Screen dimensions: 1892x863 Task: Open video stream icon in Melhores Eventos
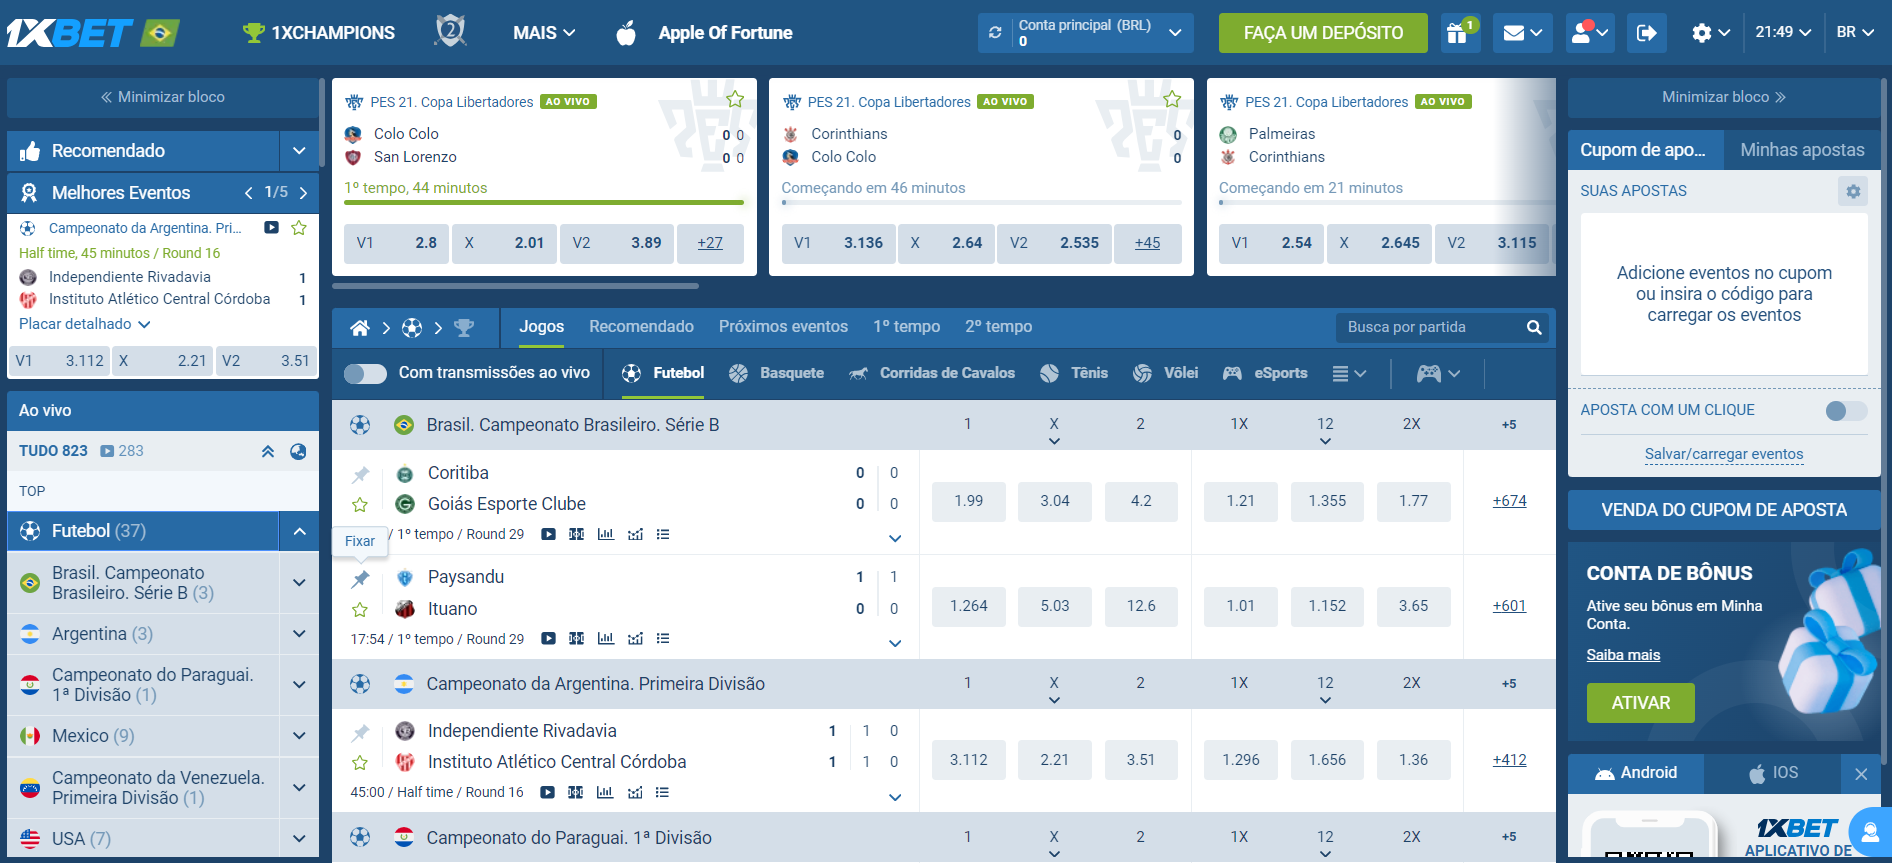click(271, 228)
